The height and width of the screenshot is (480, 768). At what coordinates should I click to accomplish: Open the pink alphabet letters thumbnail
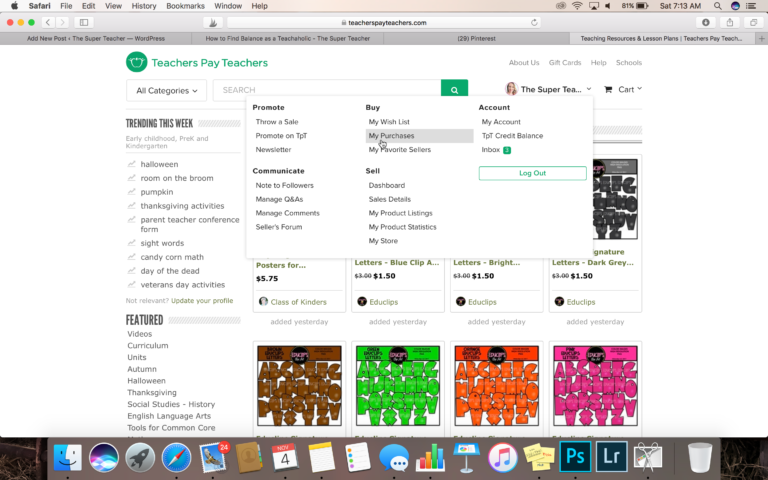click(x=594, y=388)
